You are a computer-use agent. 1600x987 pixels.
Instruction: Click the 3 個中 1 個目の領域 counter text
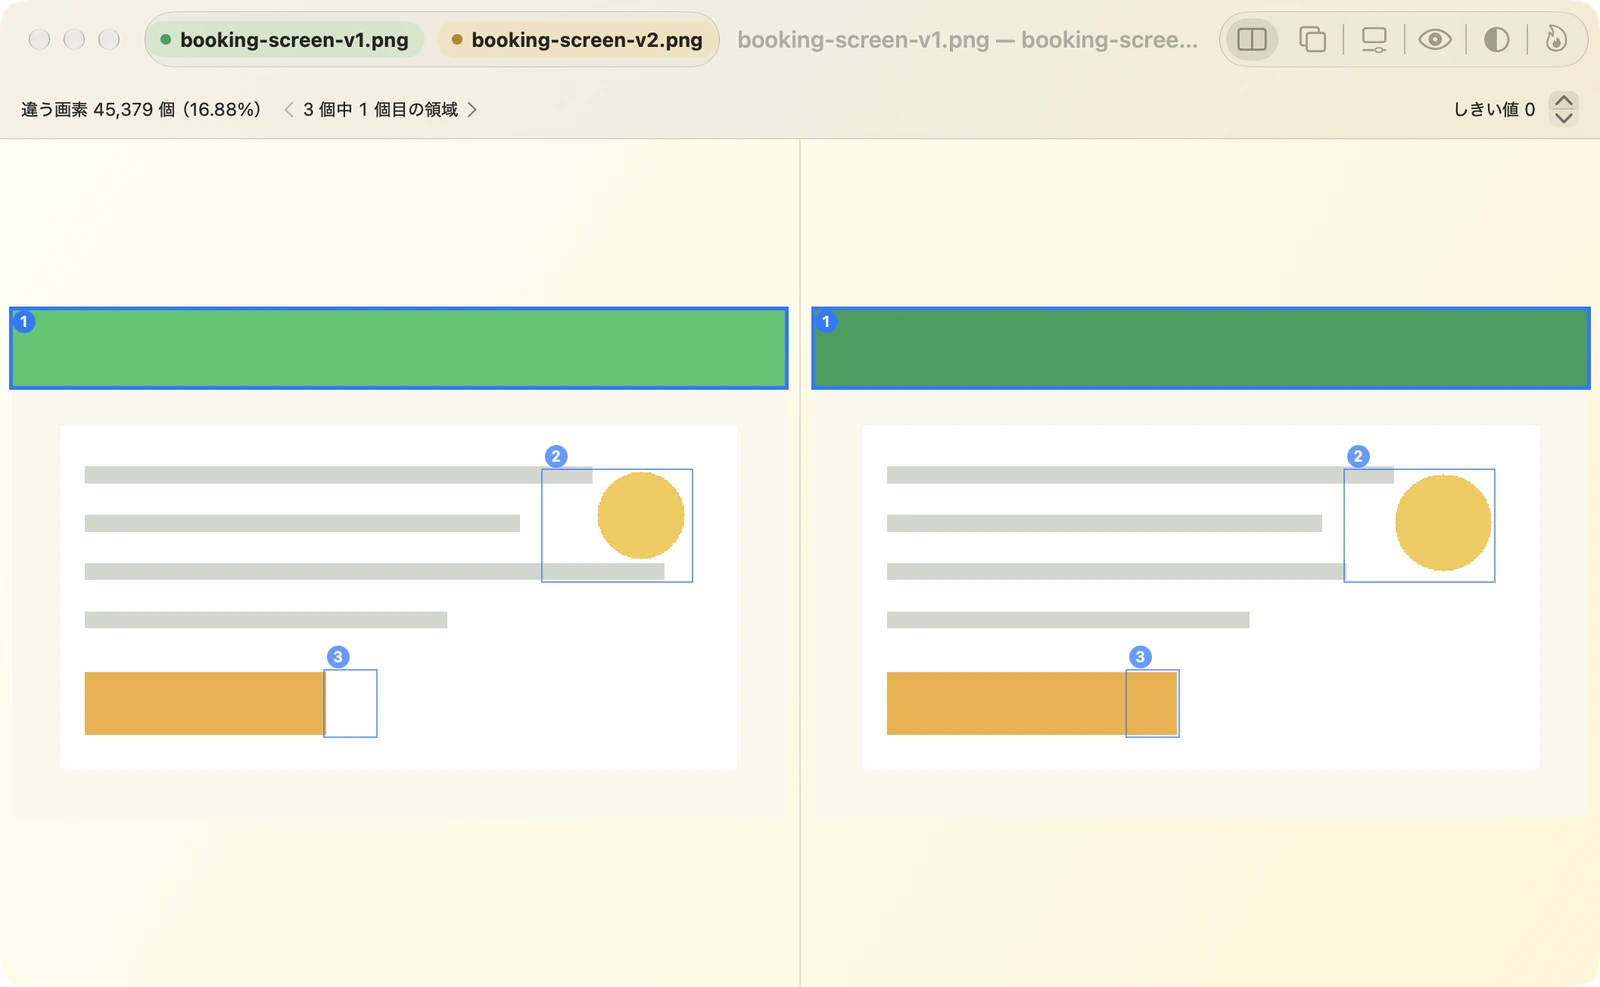(x=380, y=109)
